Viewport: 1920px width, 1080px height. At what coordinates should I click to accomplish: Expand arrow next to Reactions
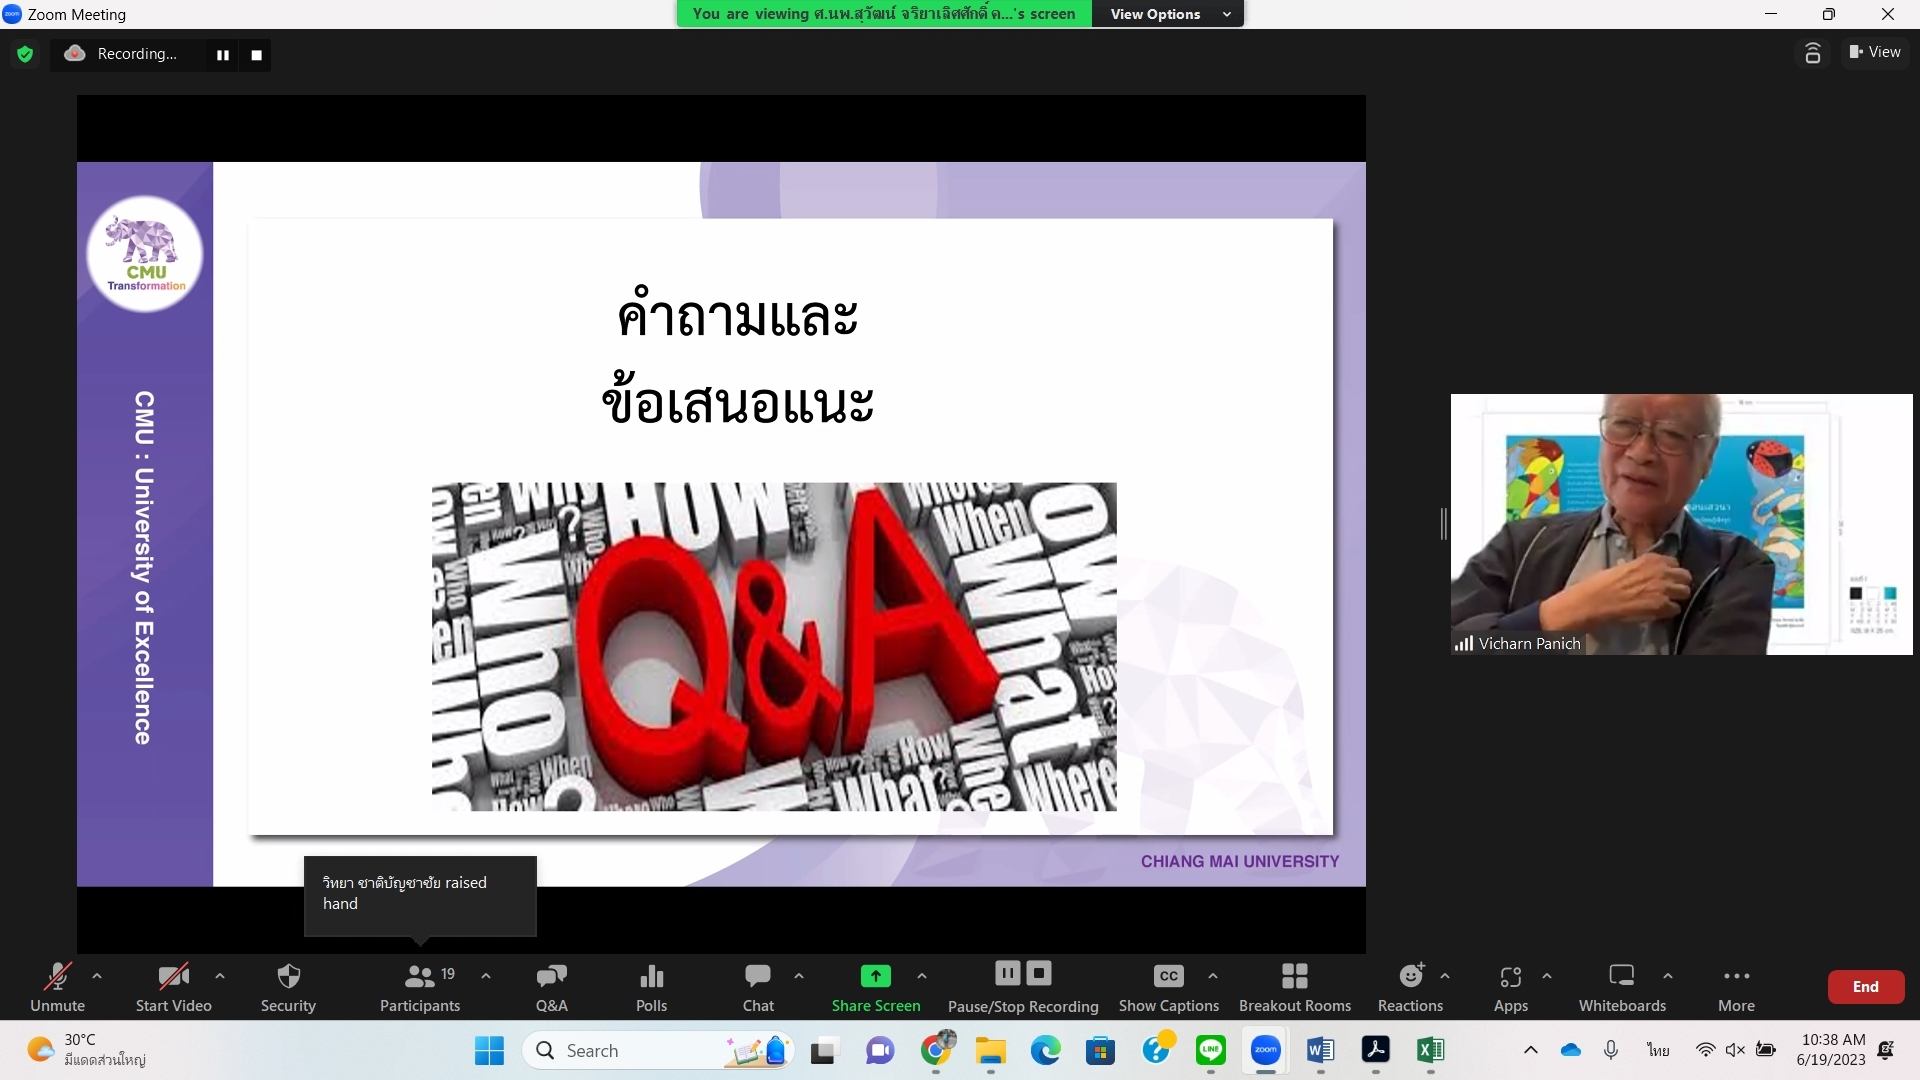tap(1445, 976)
